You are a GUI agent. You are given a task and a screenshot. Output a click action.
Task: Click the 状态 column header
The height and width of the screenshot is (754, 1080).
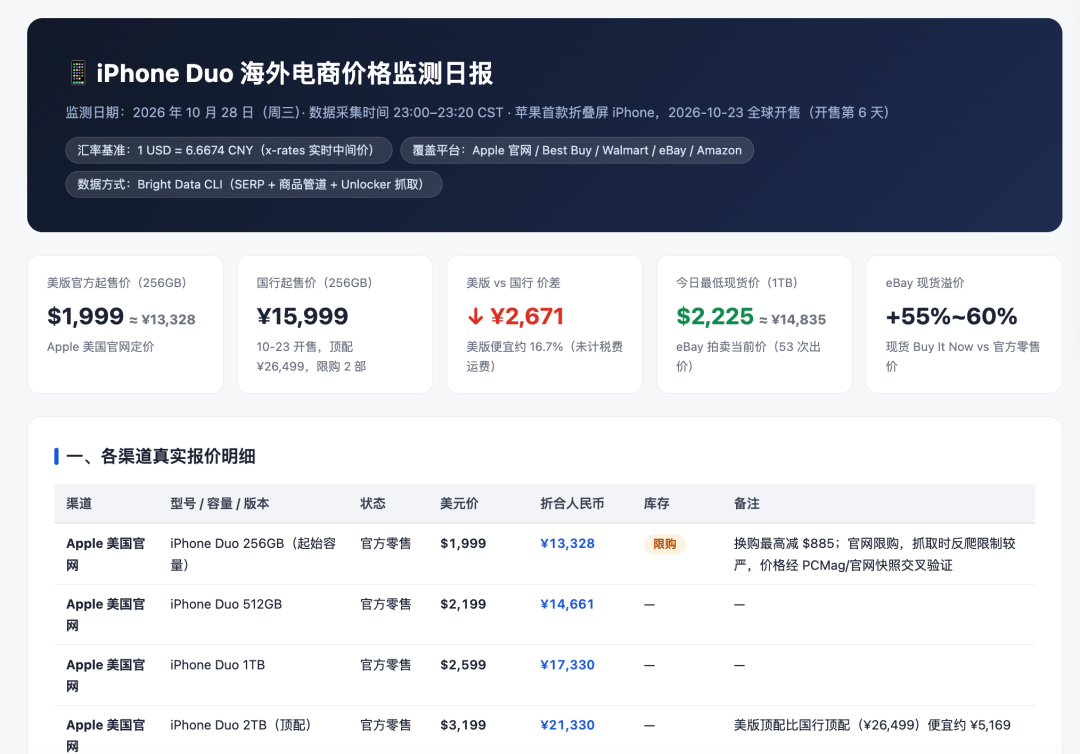pyautogui.click(x=373, y=503)
